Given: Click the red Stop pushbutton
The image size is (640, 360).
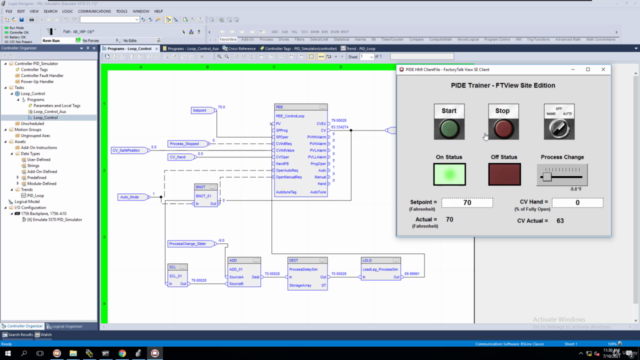Looking at the screenshot, I should tap(504, 129).
